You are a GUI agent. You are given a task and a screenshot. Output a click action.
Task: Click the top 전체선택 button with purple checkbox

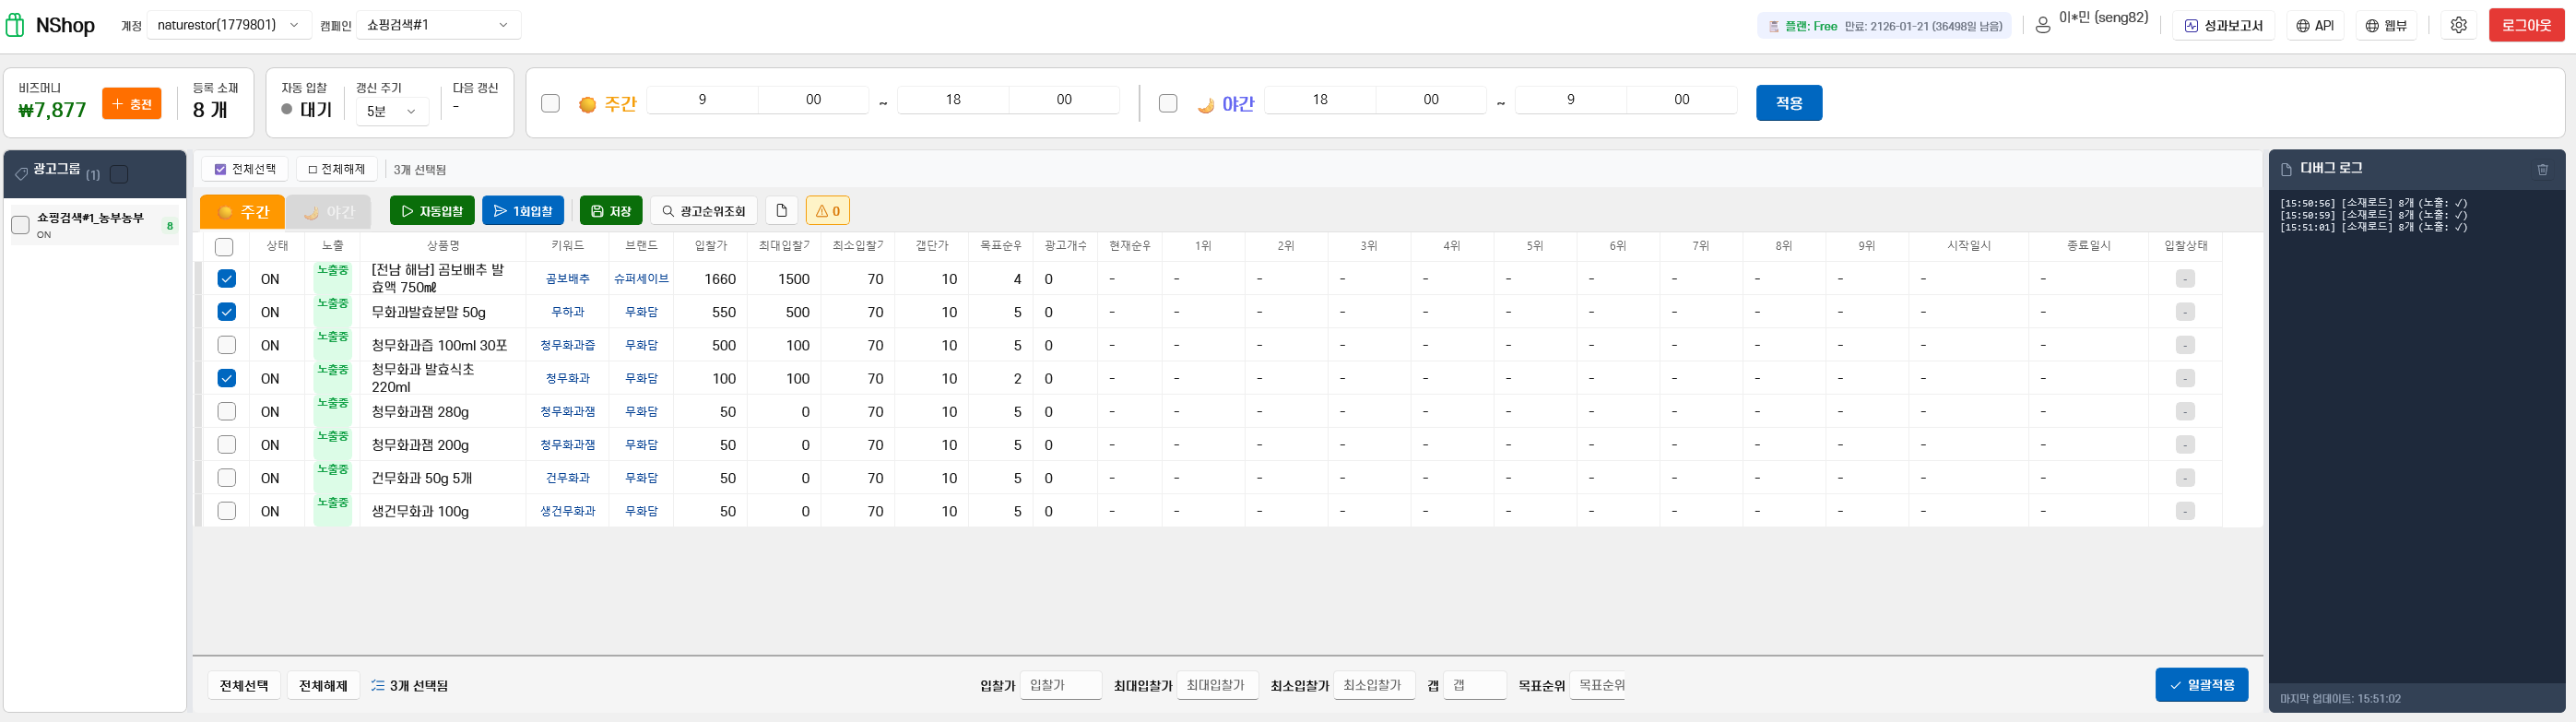(x=245, y=169)
